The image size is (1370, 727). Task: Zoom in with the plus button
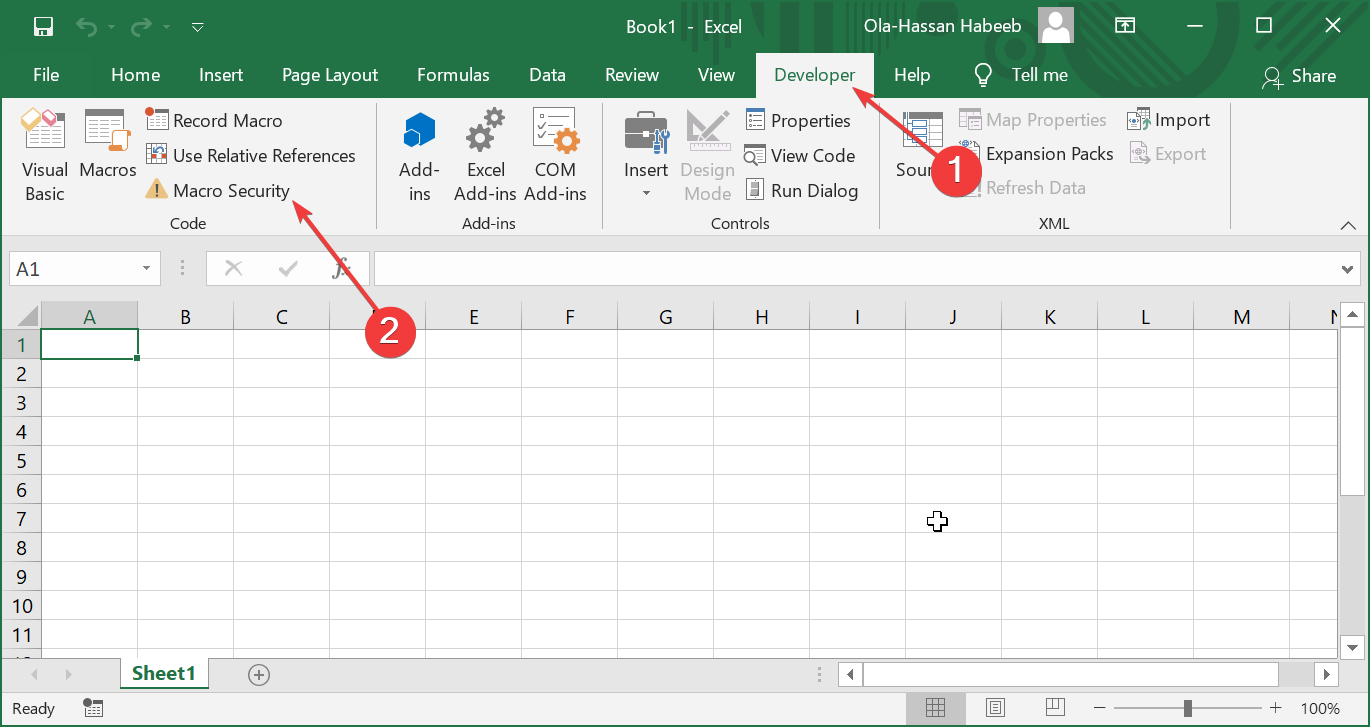click(x=1274, y=708)
